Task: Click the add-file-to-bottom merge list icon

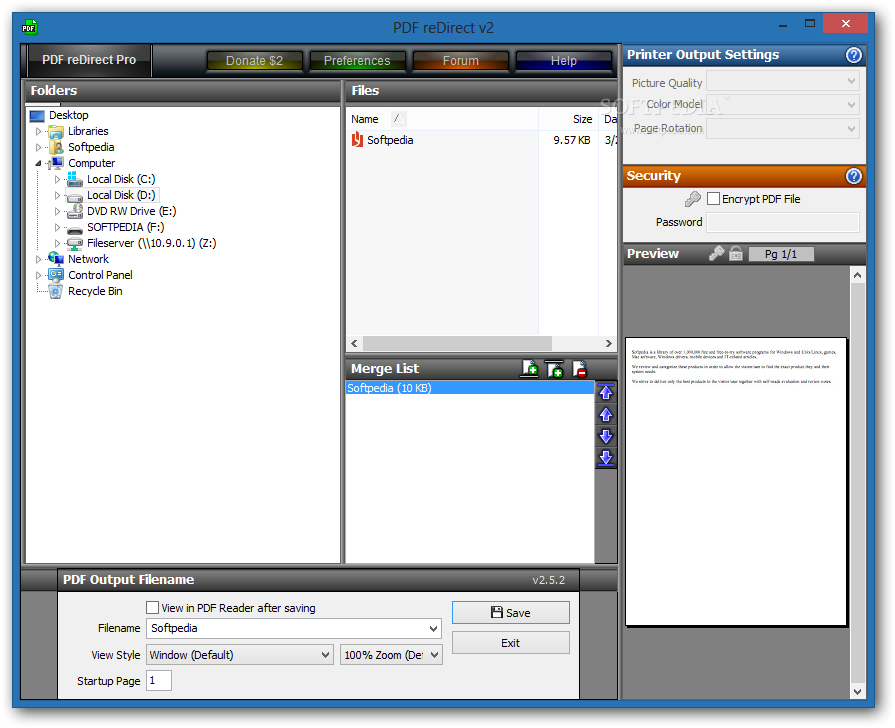Action: (530, 369)
